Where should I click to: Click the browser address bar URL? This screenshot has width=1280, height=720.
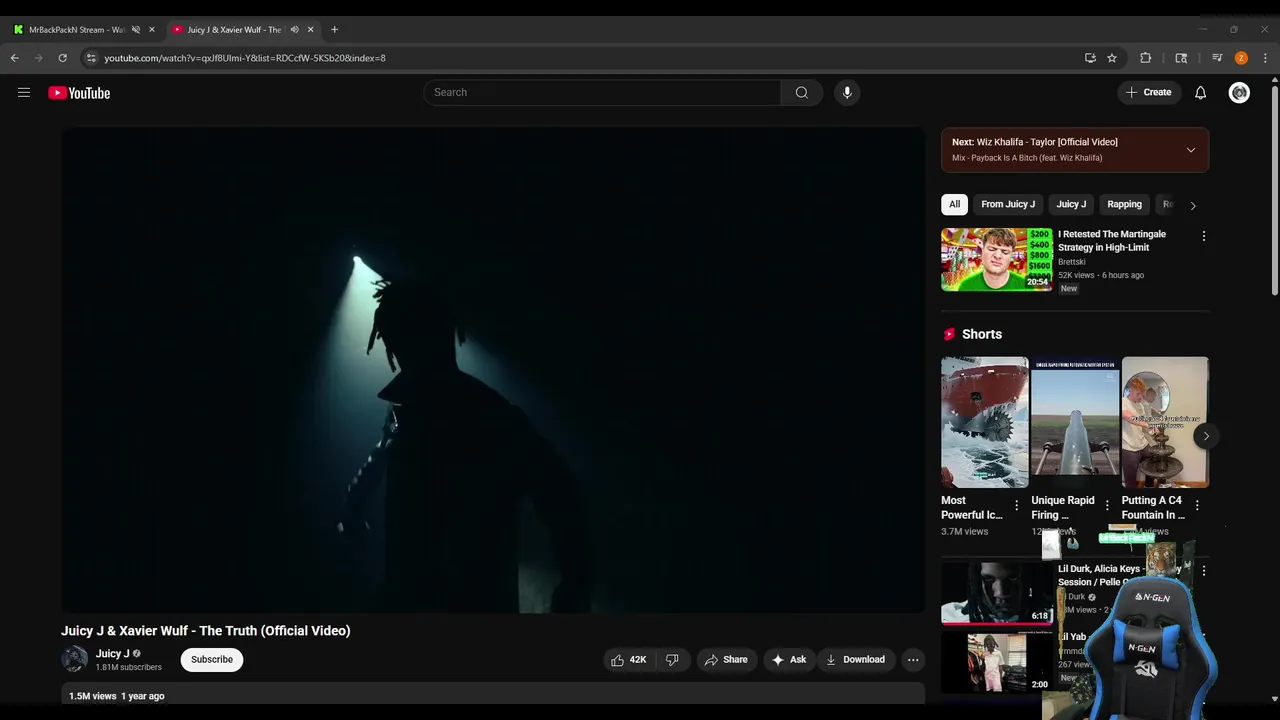[x=245, y=58]
